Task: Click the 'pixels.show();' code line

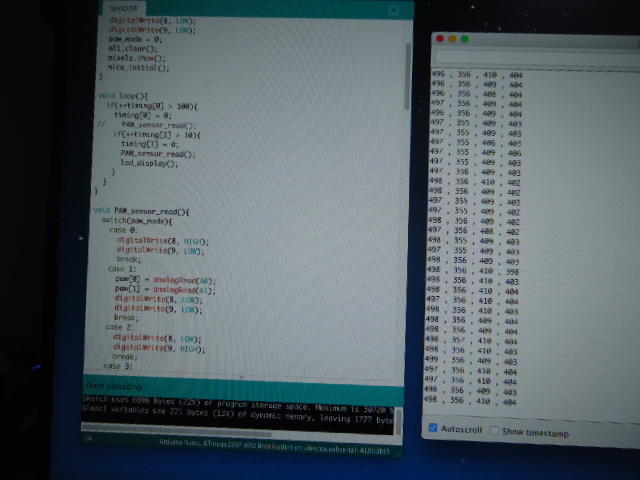Action: pos(137,58)
